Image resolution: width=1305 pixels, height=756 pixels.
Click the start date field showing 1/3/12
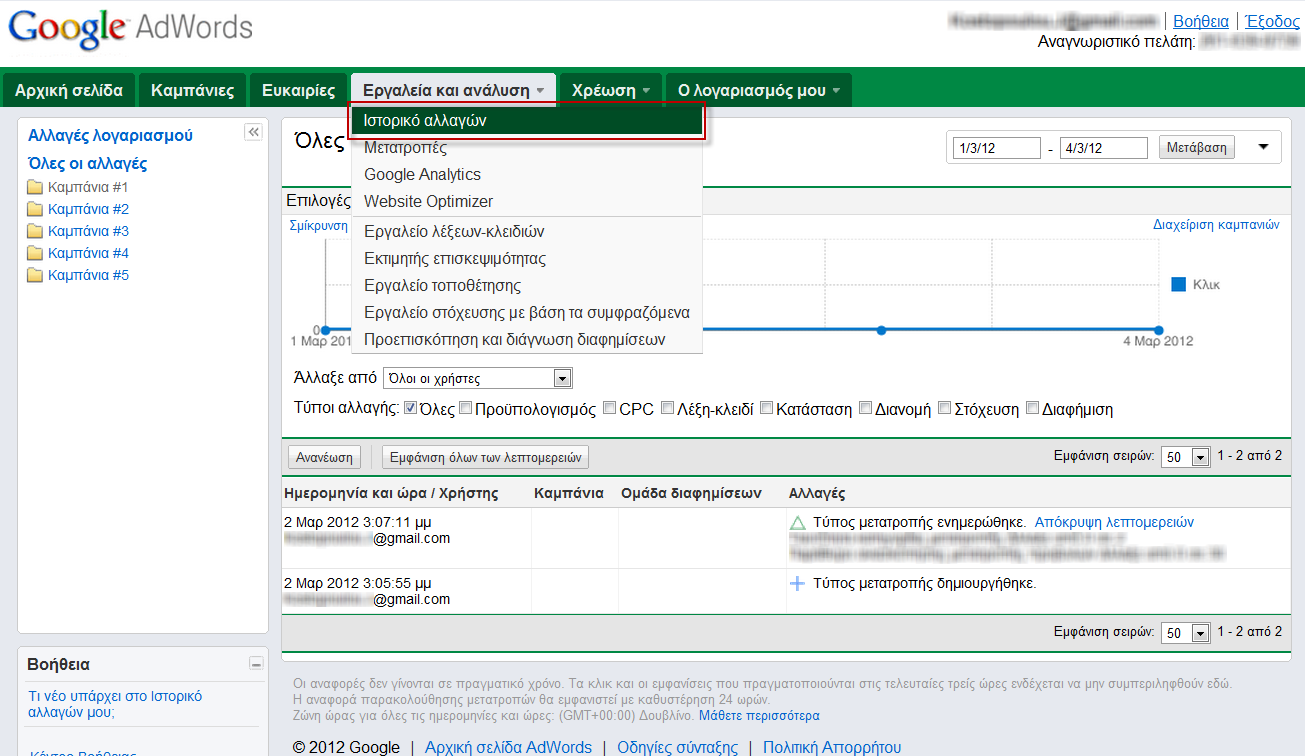pos(997,148)
